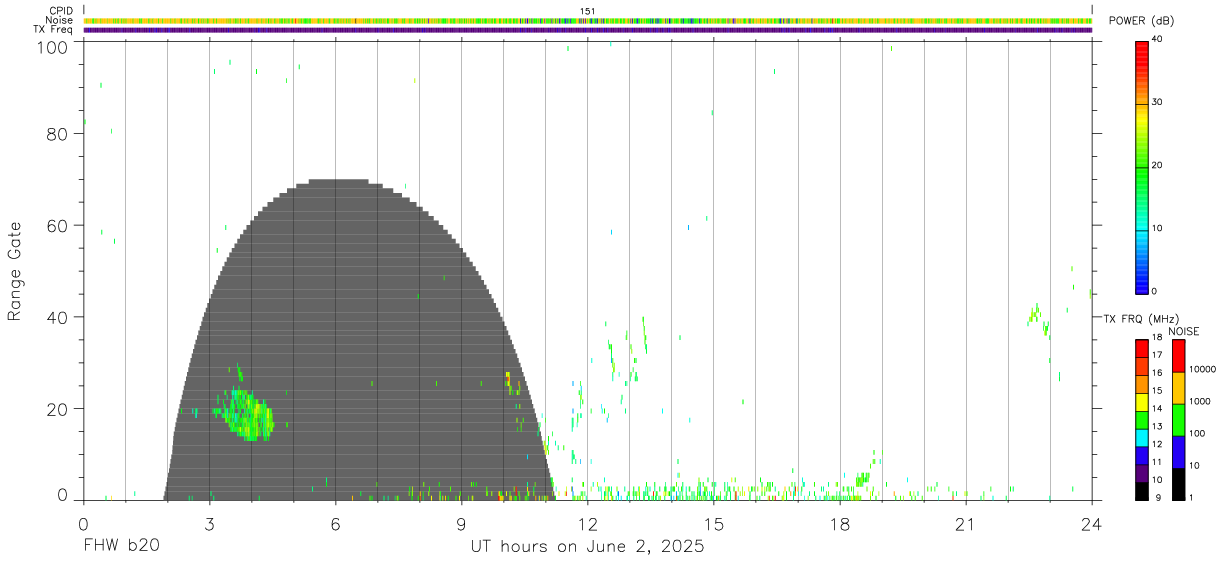
Task: Click the Range Gate tick label 20
Action: coord(56,409)
